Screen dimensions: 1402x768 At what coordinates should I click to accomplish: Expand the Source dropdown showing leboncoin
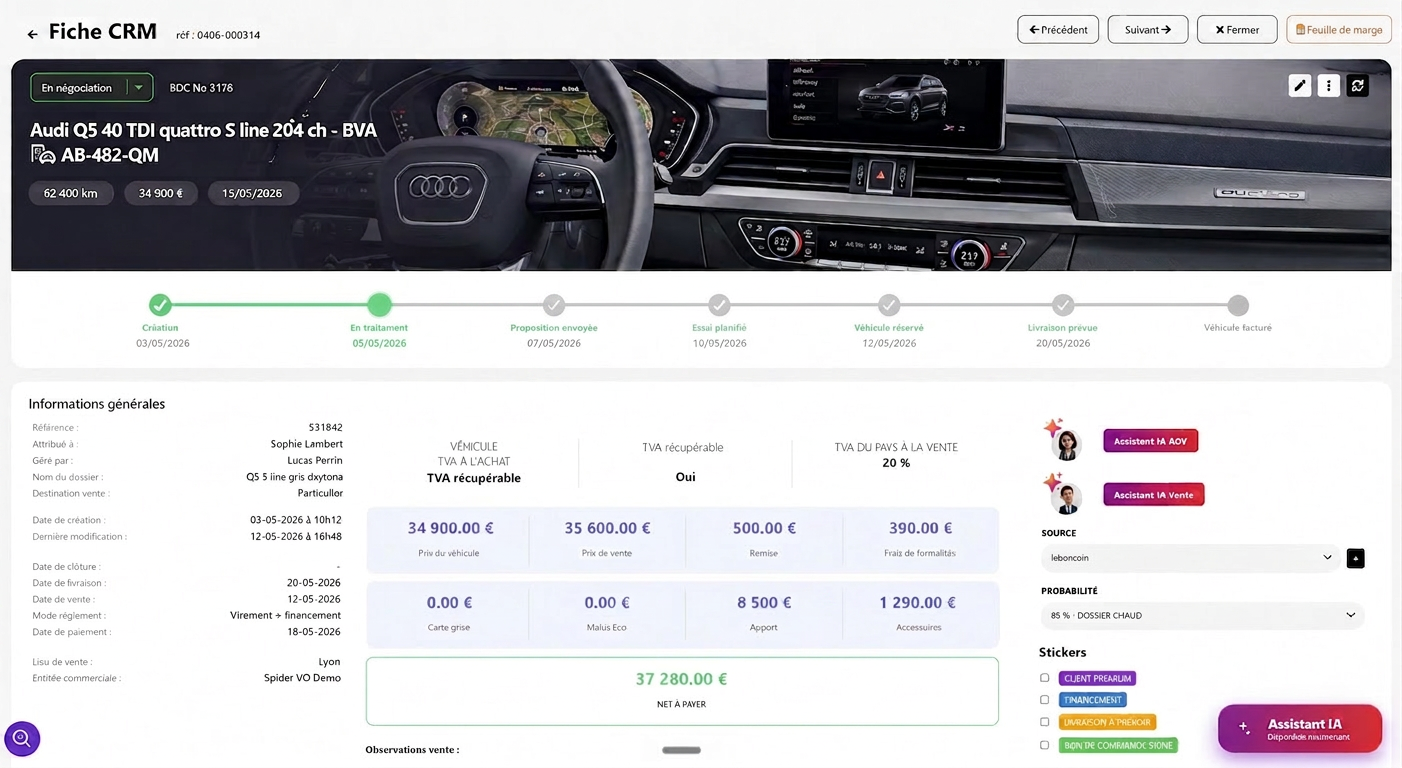(1190, 558)
